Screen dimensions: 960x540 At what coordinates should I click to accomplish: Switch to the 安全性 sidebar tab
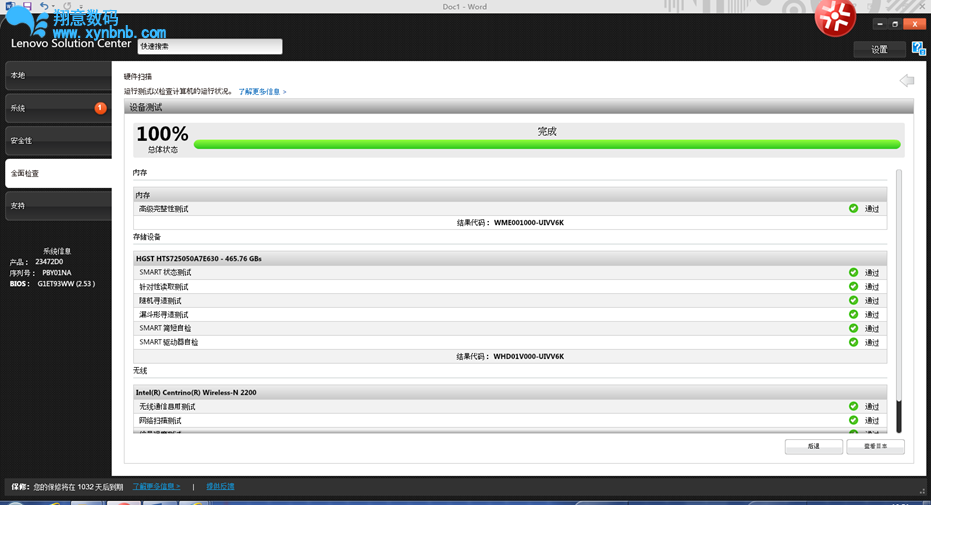(58, 140)
